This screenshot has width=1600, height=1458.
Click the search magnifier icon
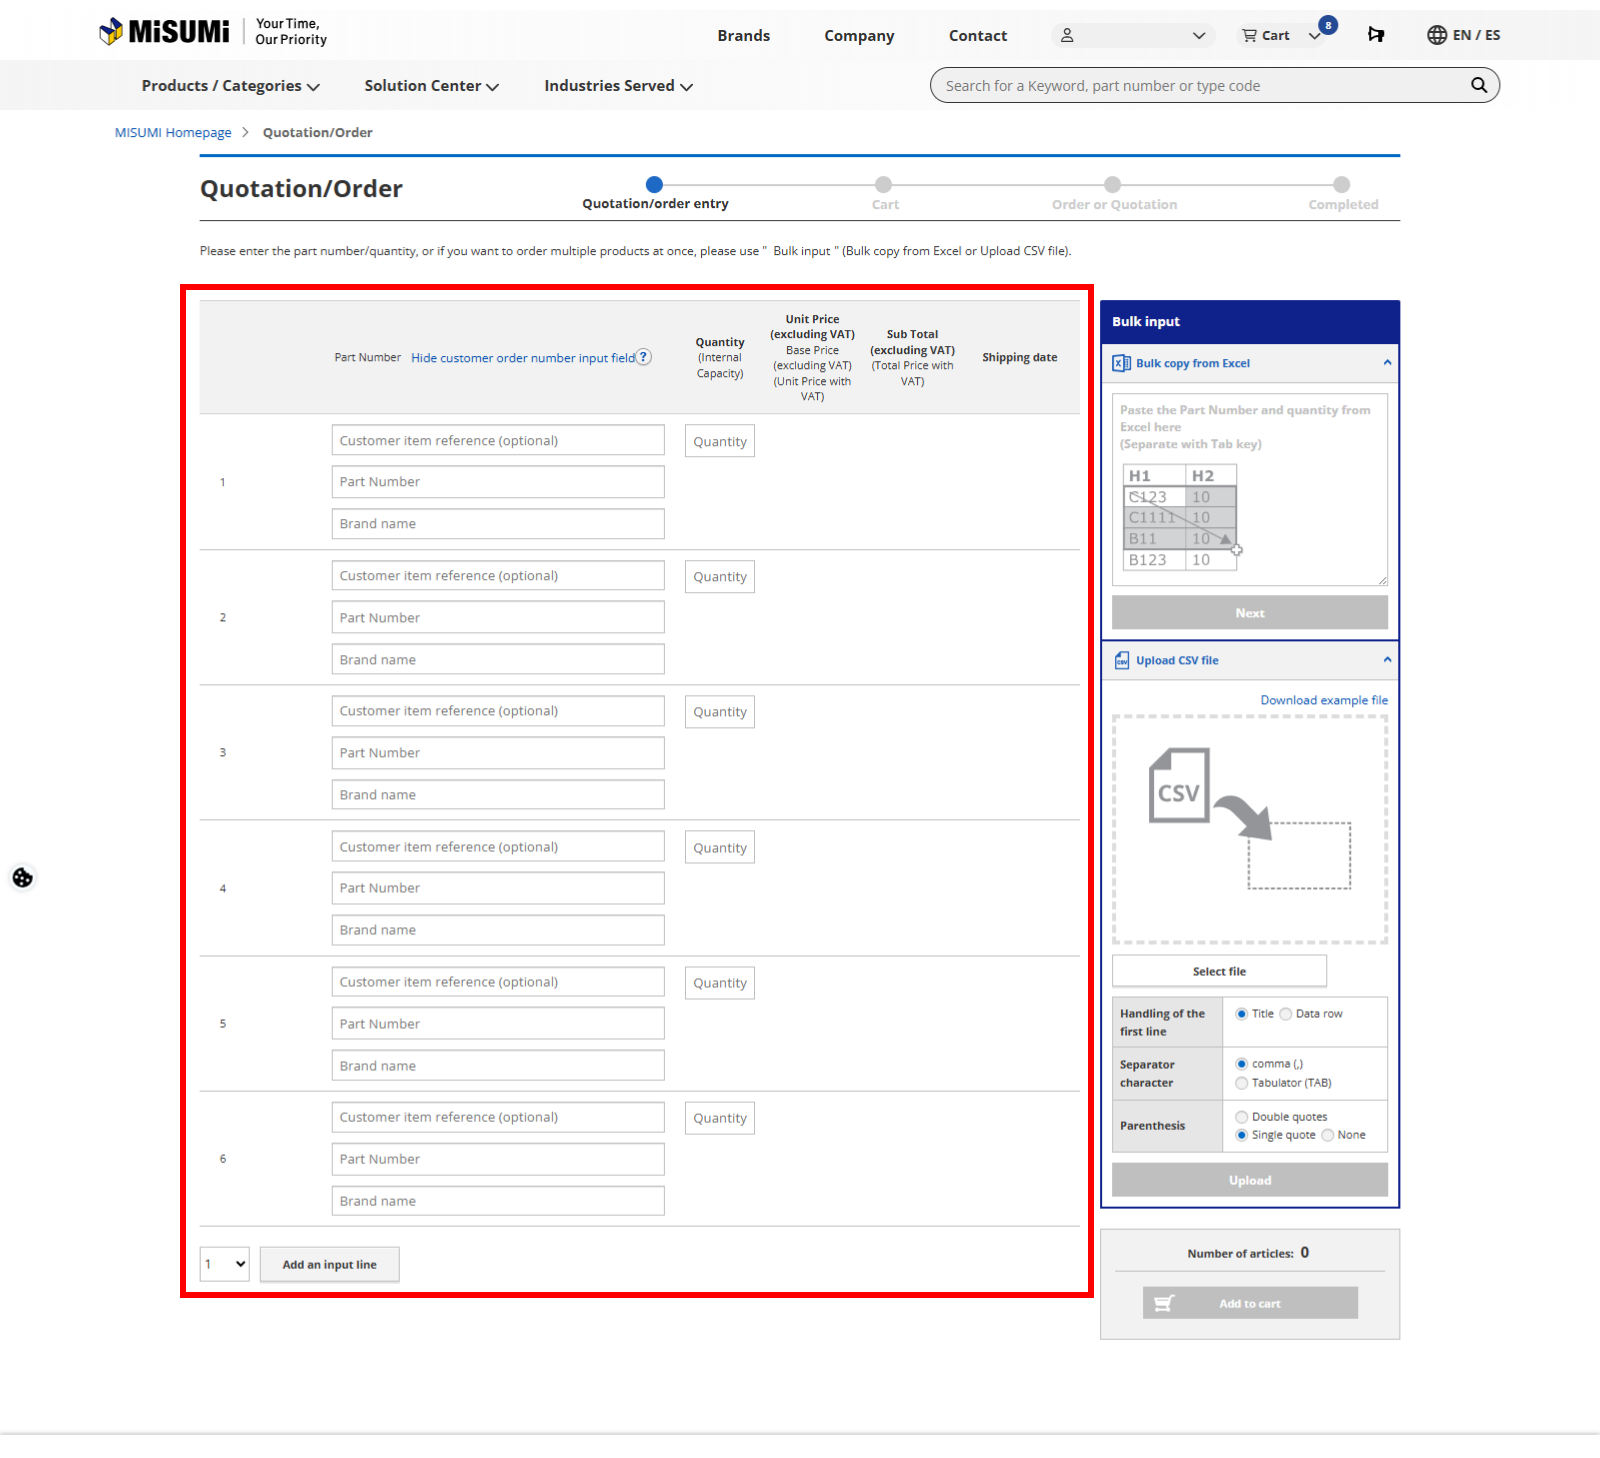1478,85
